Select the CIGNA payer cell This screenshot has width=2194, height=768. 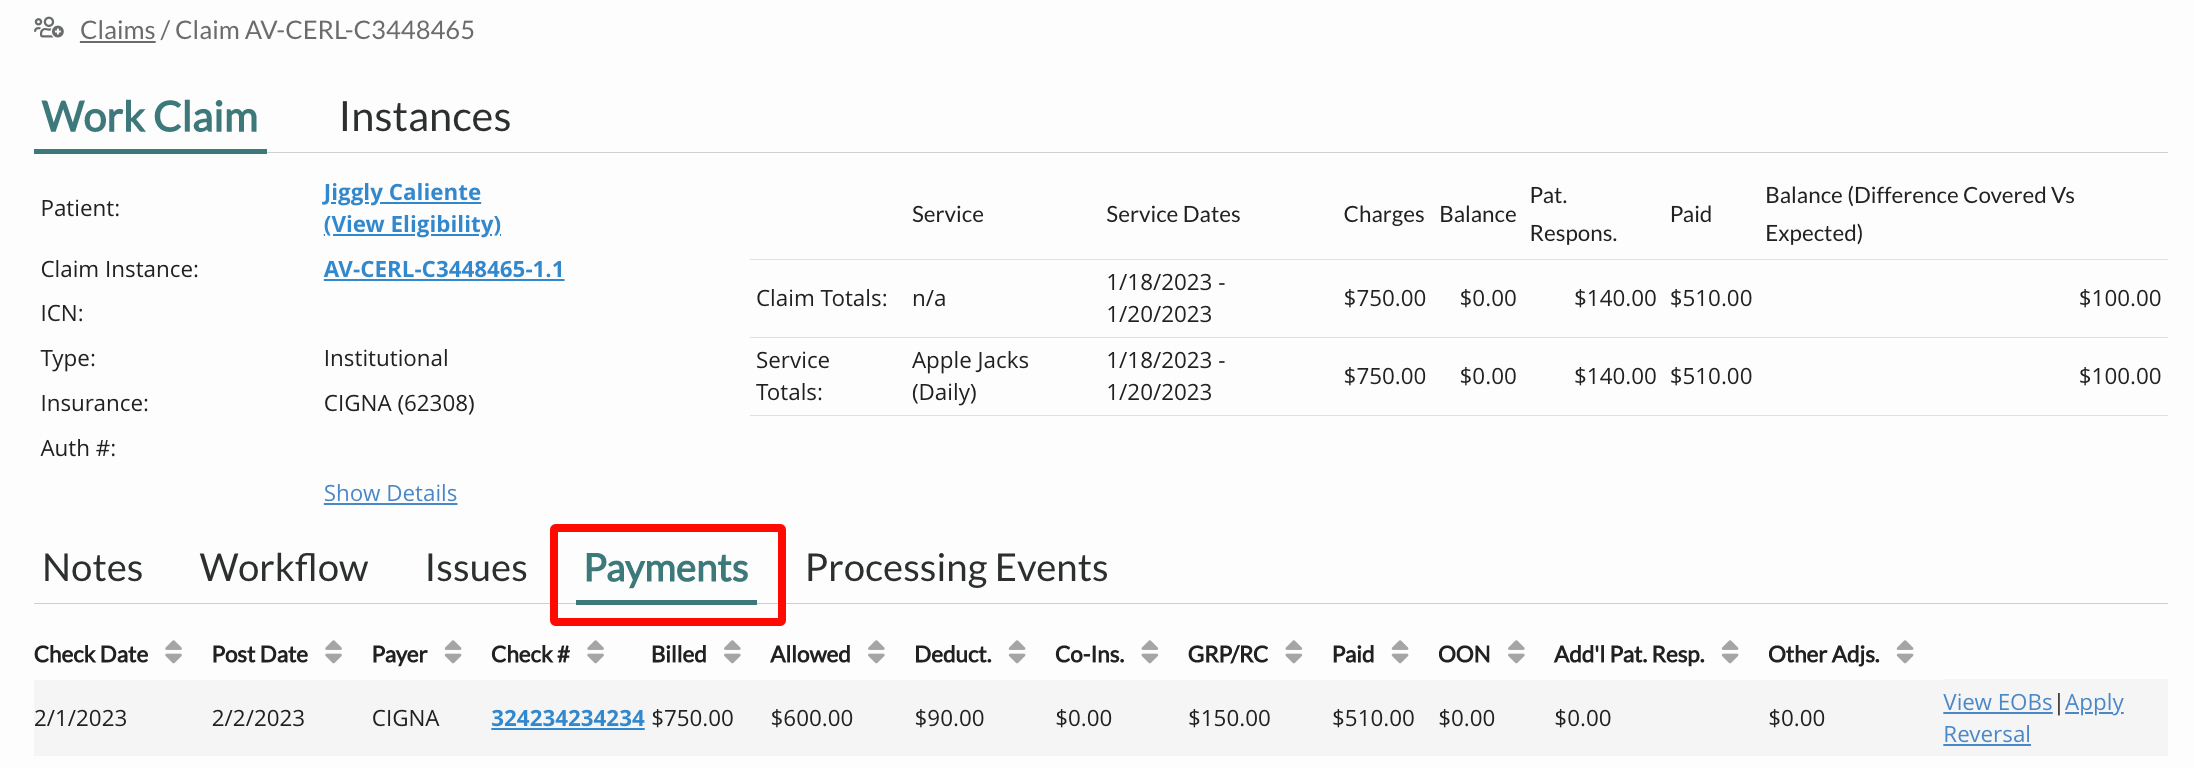pos(405,718)
